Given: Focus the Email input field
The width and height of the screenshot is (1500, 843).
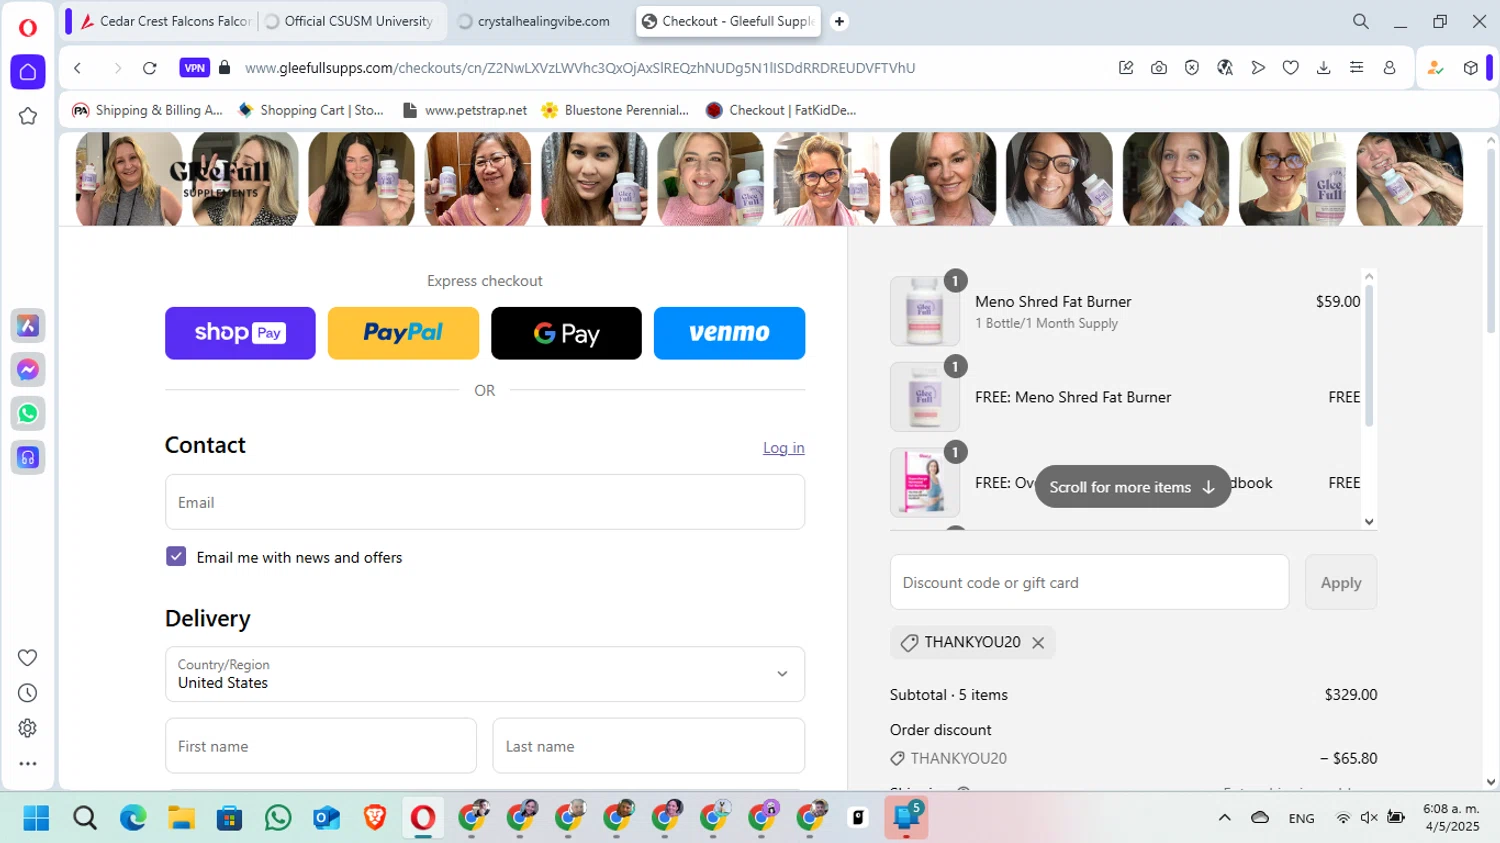Looking at the screenshot, I should coord(485,502).
